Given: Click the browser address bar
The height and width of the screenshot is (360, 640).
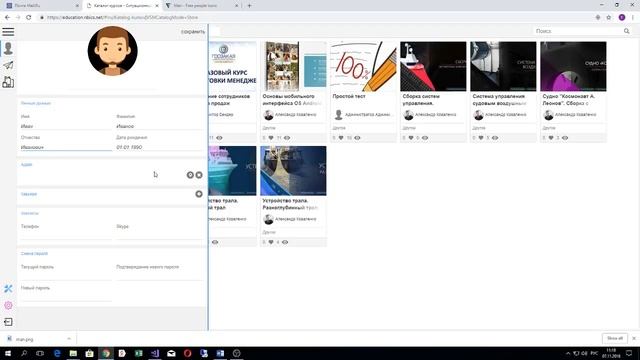Looking at the screenshot, I should point(314,18).
